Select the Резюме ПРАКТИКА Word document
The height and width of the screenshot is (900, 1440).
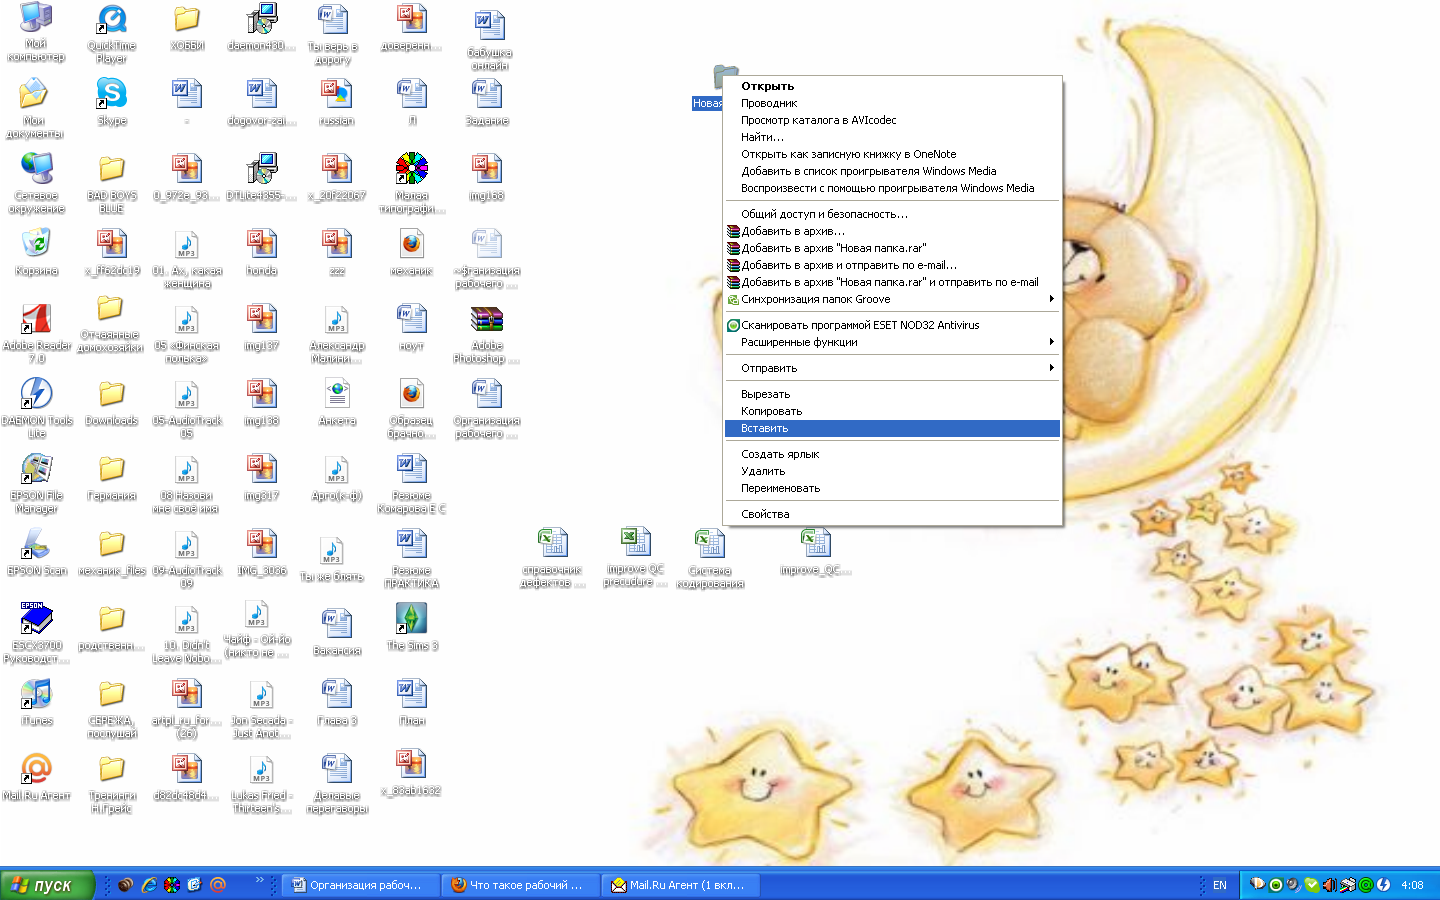(412, 558)
